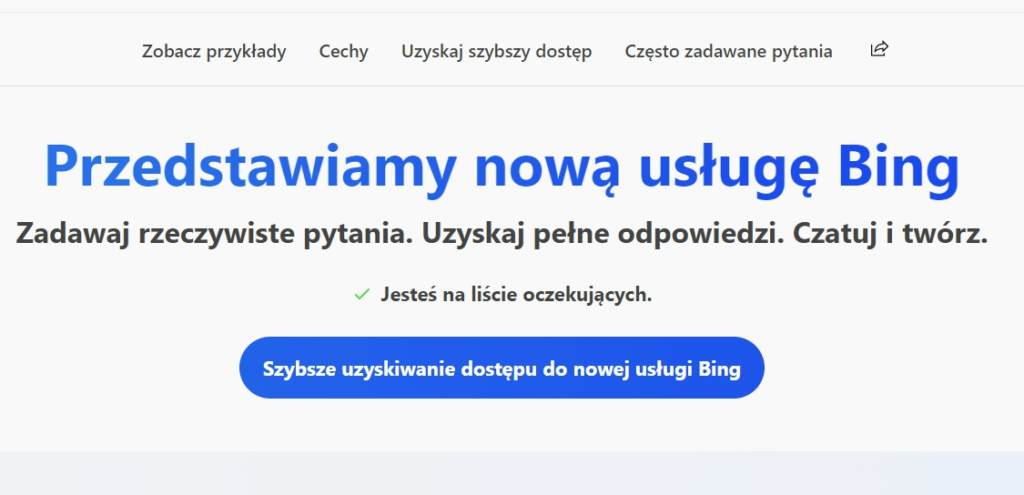Click the share icon in the navigation

pos(880,49)
